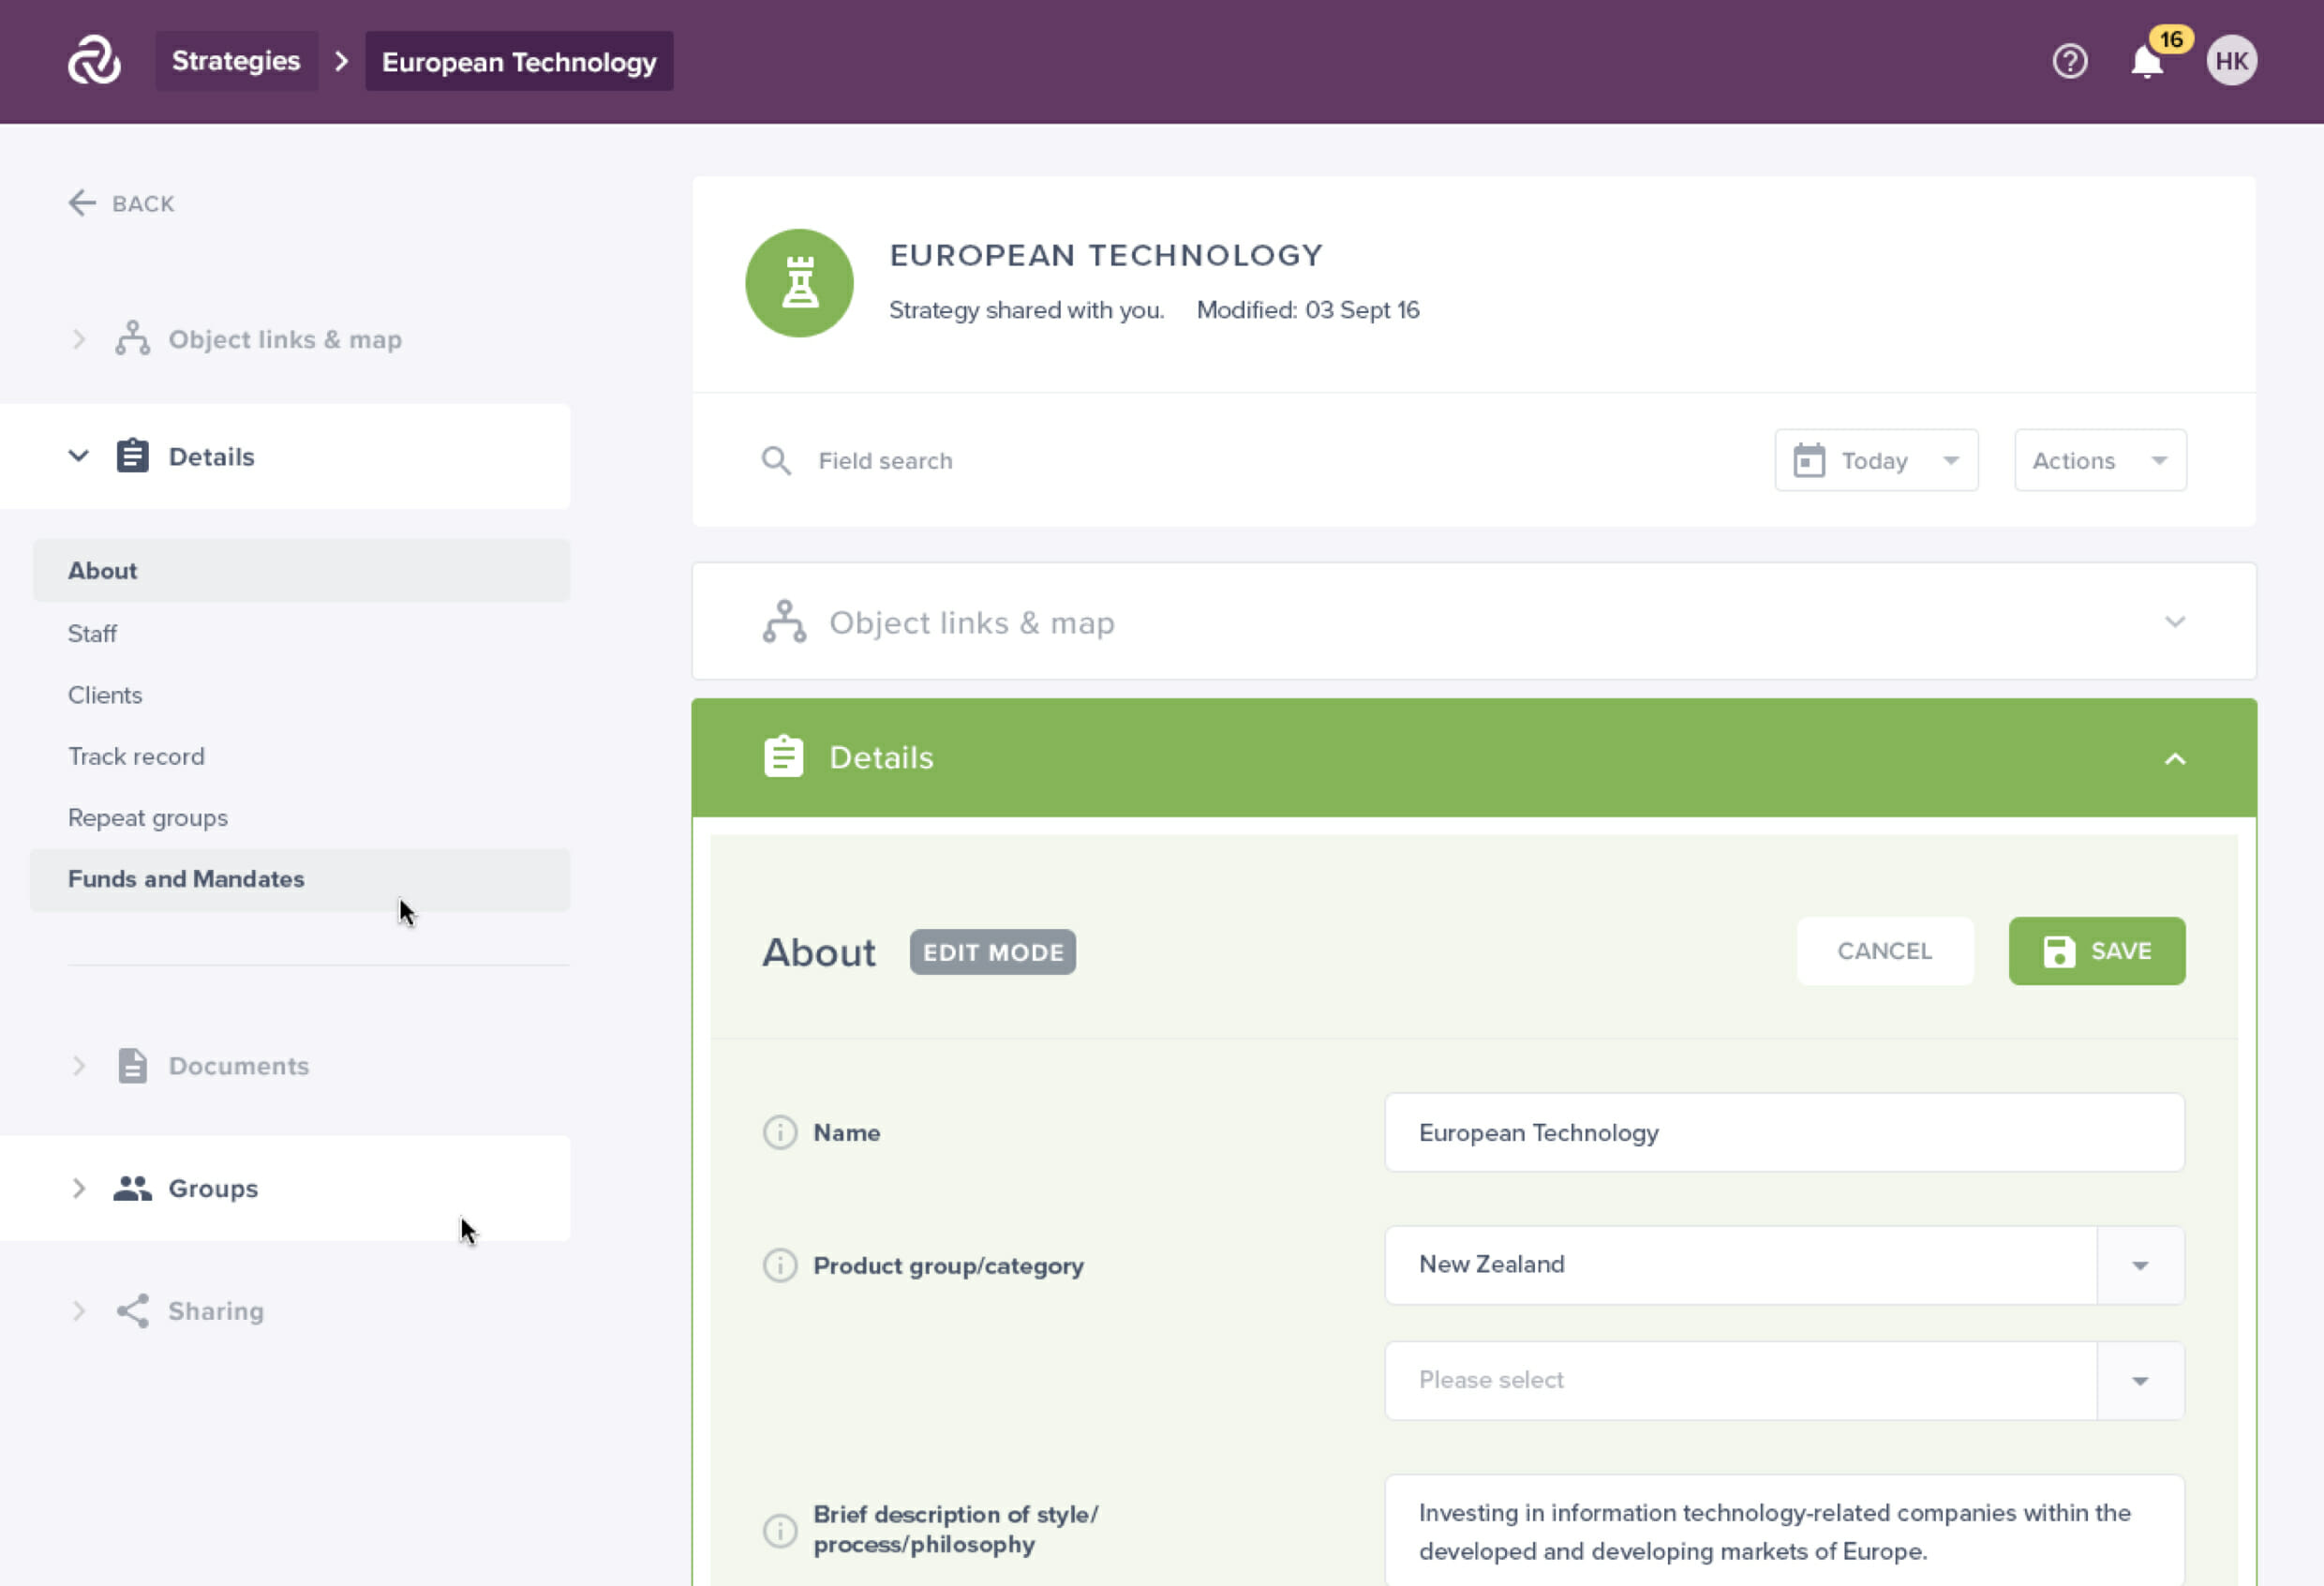Select Repeat groups in sidebar
This screenshot has width=2324, height=1586.
[148, 817]
